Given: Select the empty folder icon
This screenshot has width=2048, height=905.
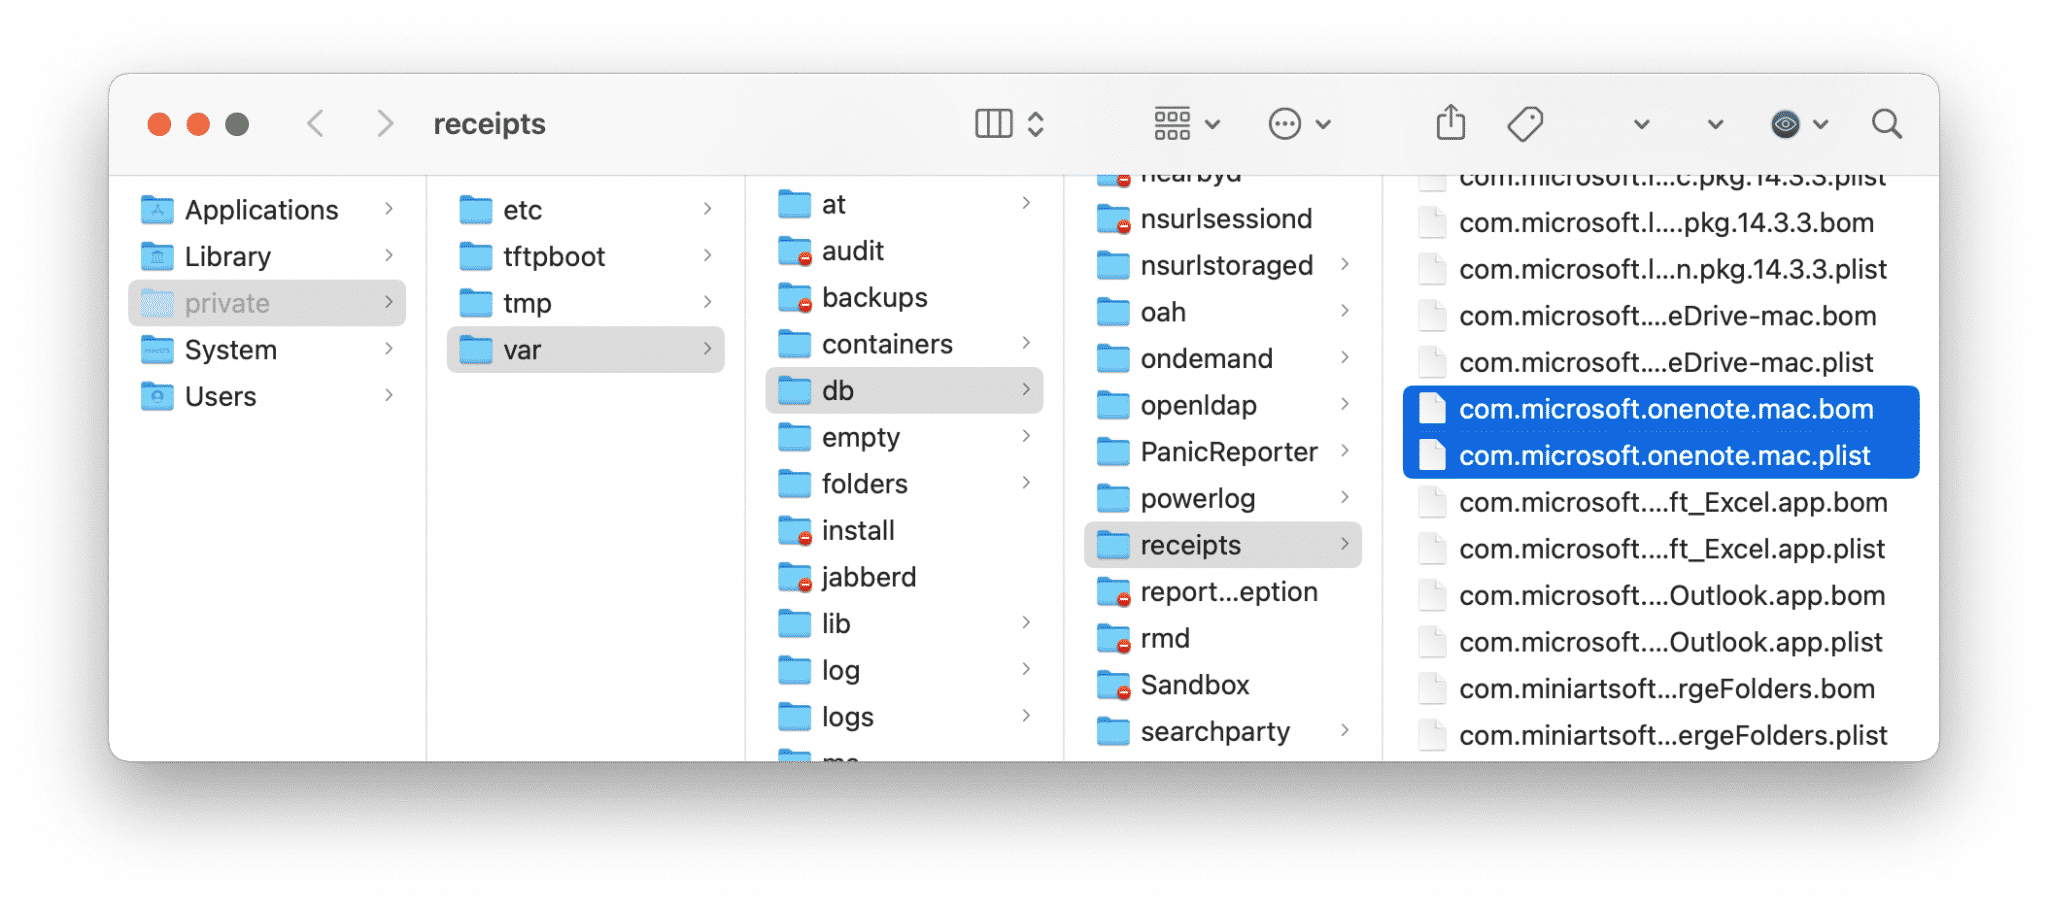Looking at the screenshot, I should tap(794, 438).
